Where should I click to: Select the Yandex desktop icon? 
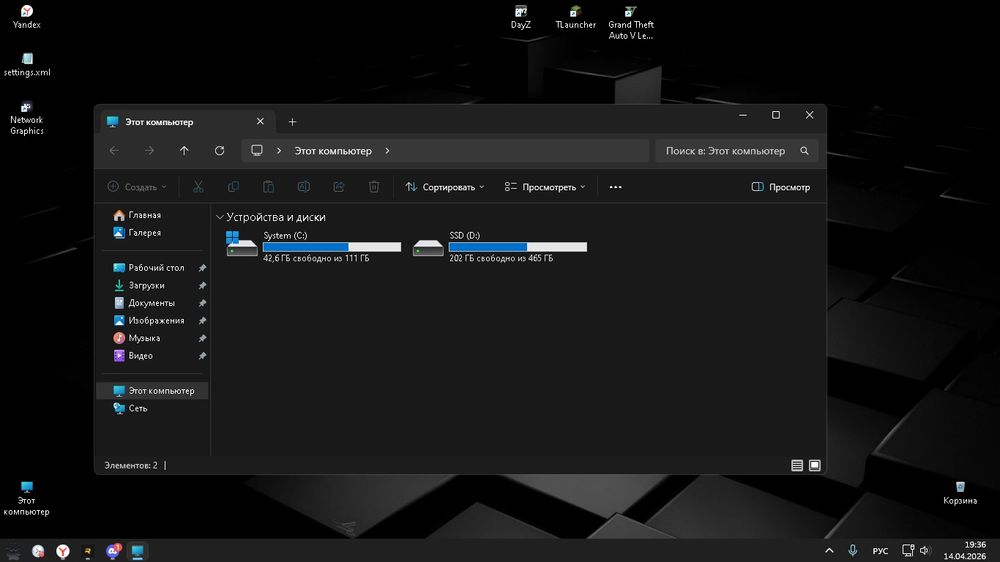pos(27,17)
